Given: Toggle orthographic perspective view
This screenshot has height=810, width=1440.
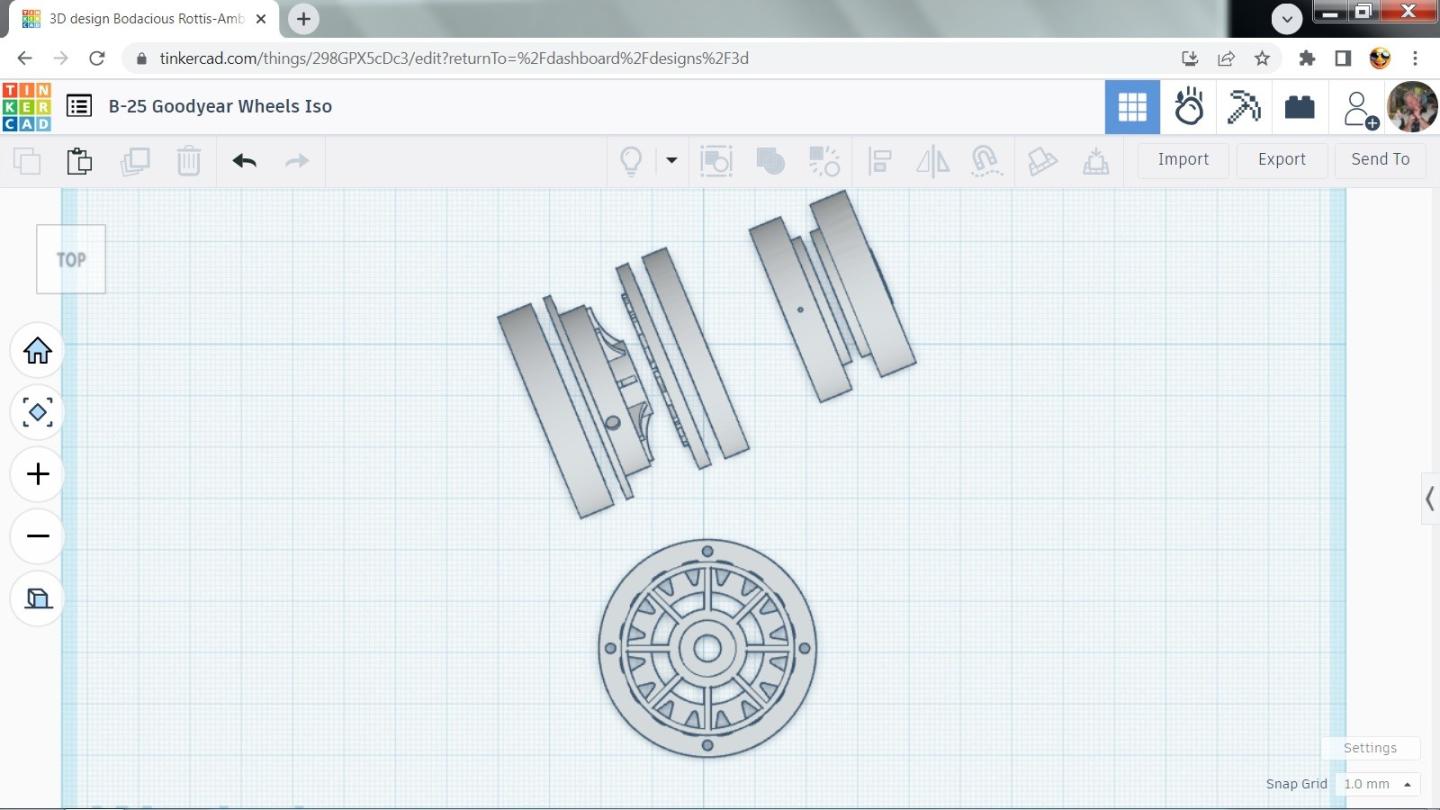Looking at the screenshot, I should [x=38, y=598].
